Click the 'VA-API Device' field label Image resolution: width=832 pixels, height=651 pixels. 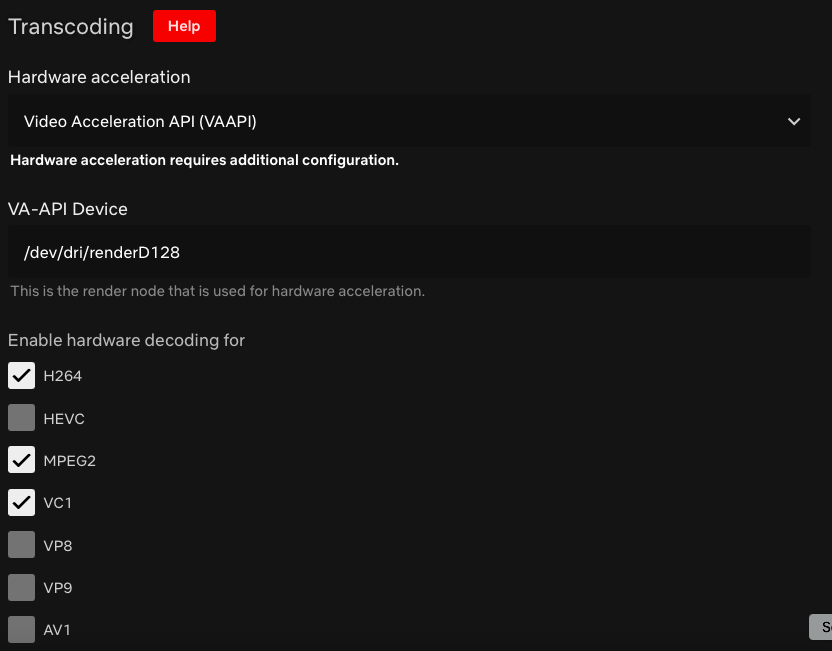point(68,209)
